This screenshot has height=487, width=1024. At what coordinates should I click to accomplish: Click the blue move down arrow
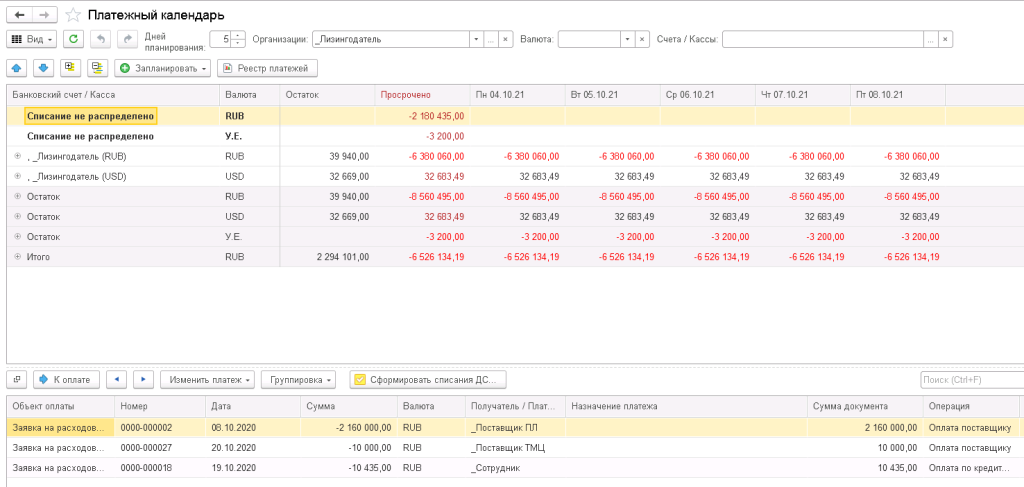(x=43, y=68)
